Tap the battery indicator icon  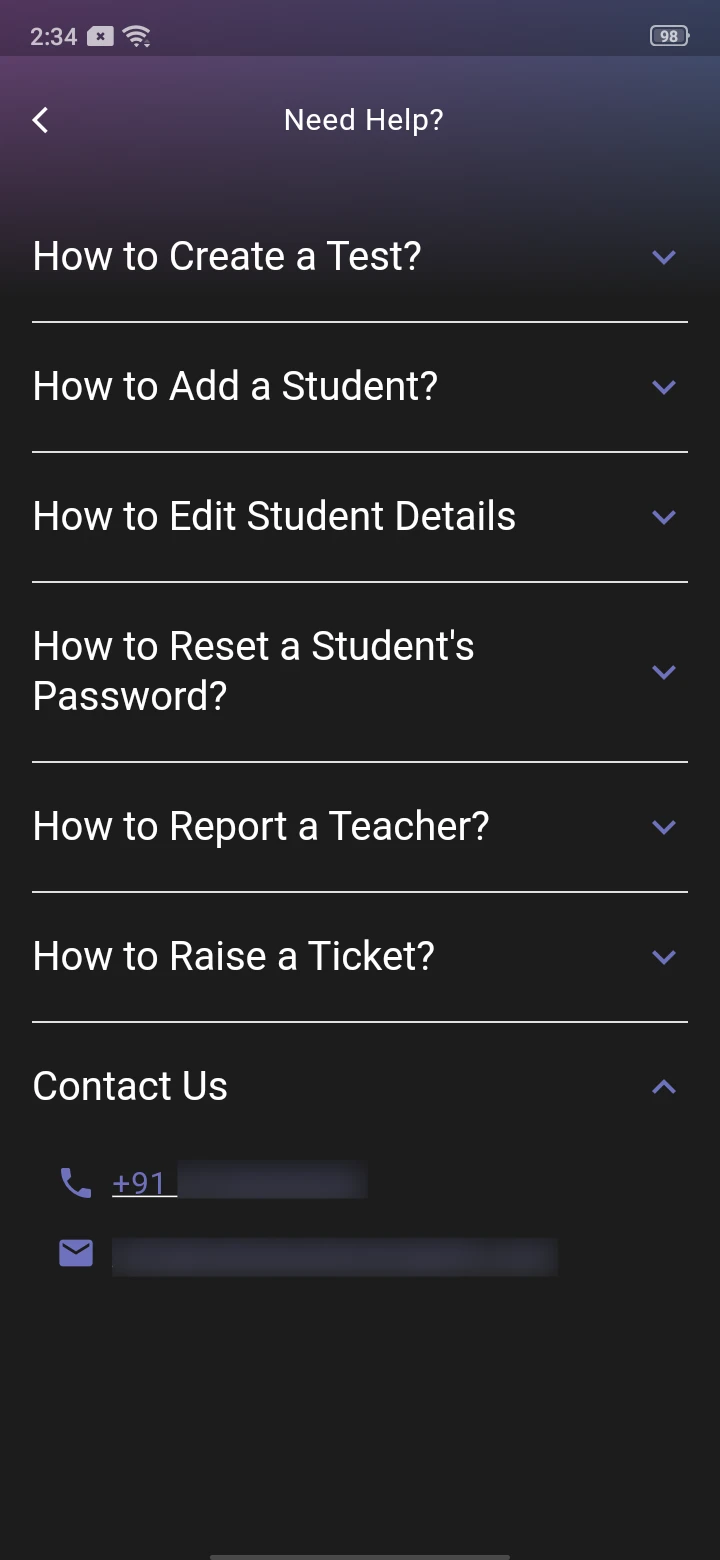[x=669, y=37]
